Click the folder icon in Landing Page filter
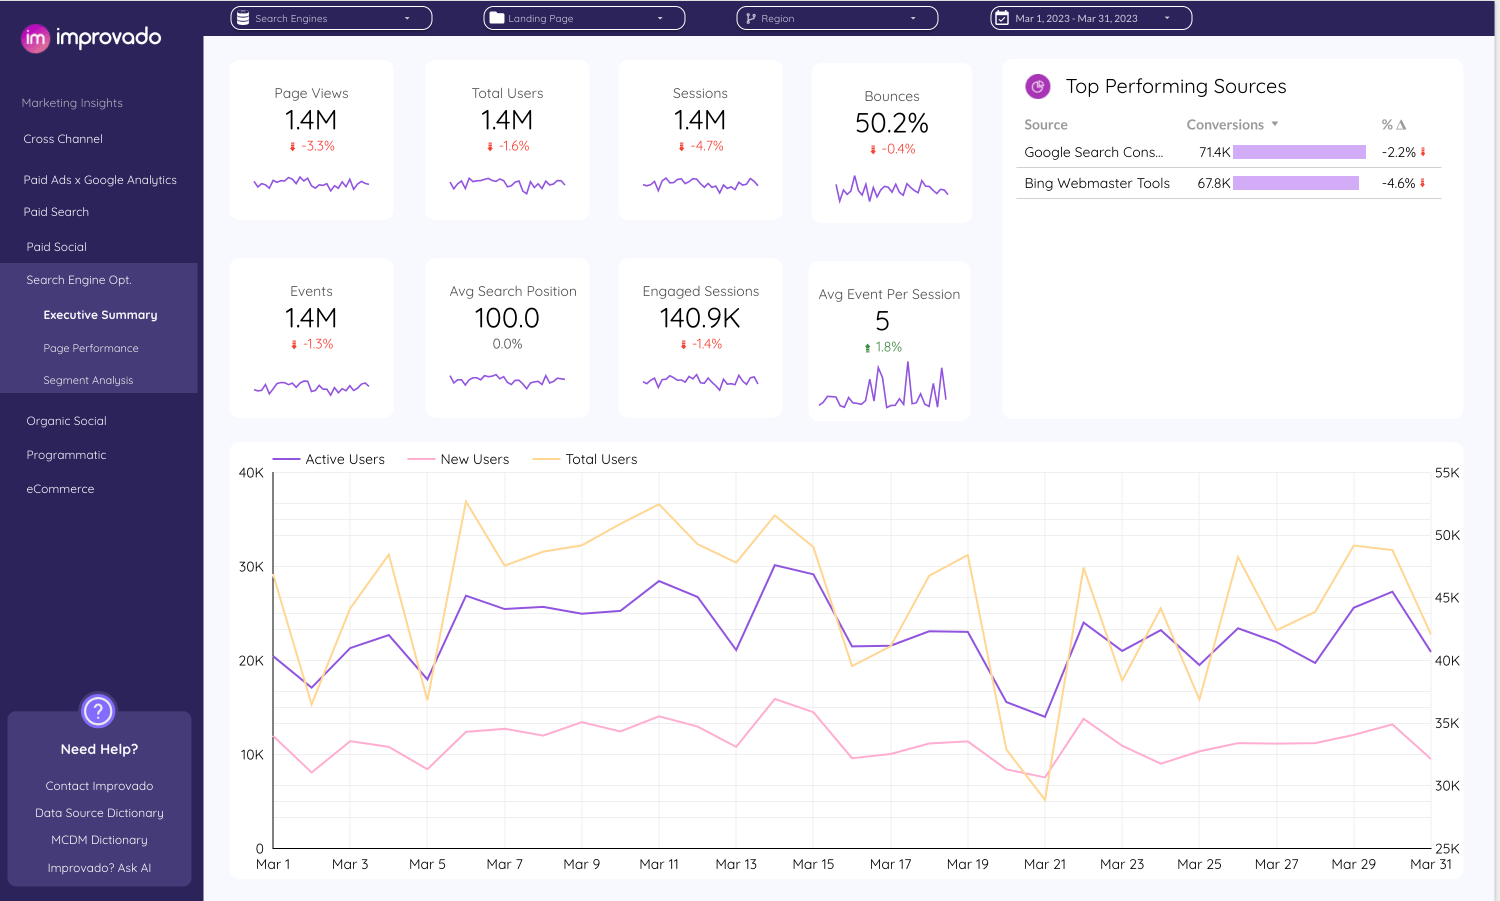The height and width of the screenshot is (901, 1500). (496, 18)
